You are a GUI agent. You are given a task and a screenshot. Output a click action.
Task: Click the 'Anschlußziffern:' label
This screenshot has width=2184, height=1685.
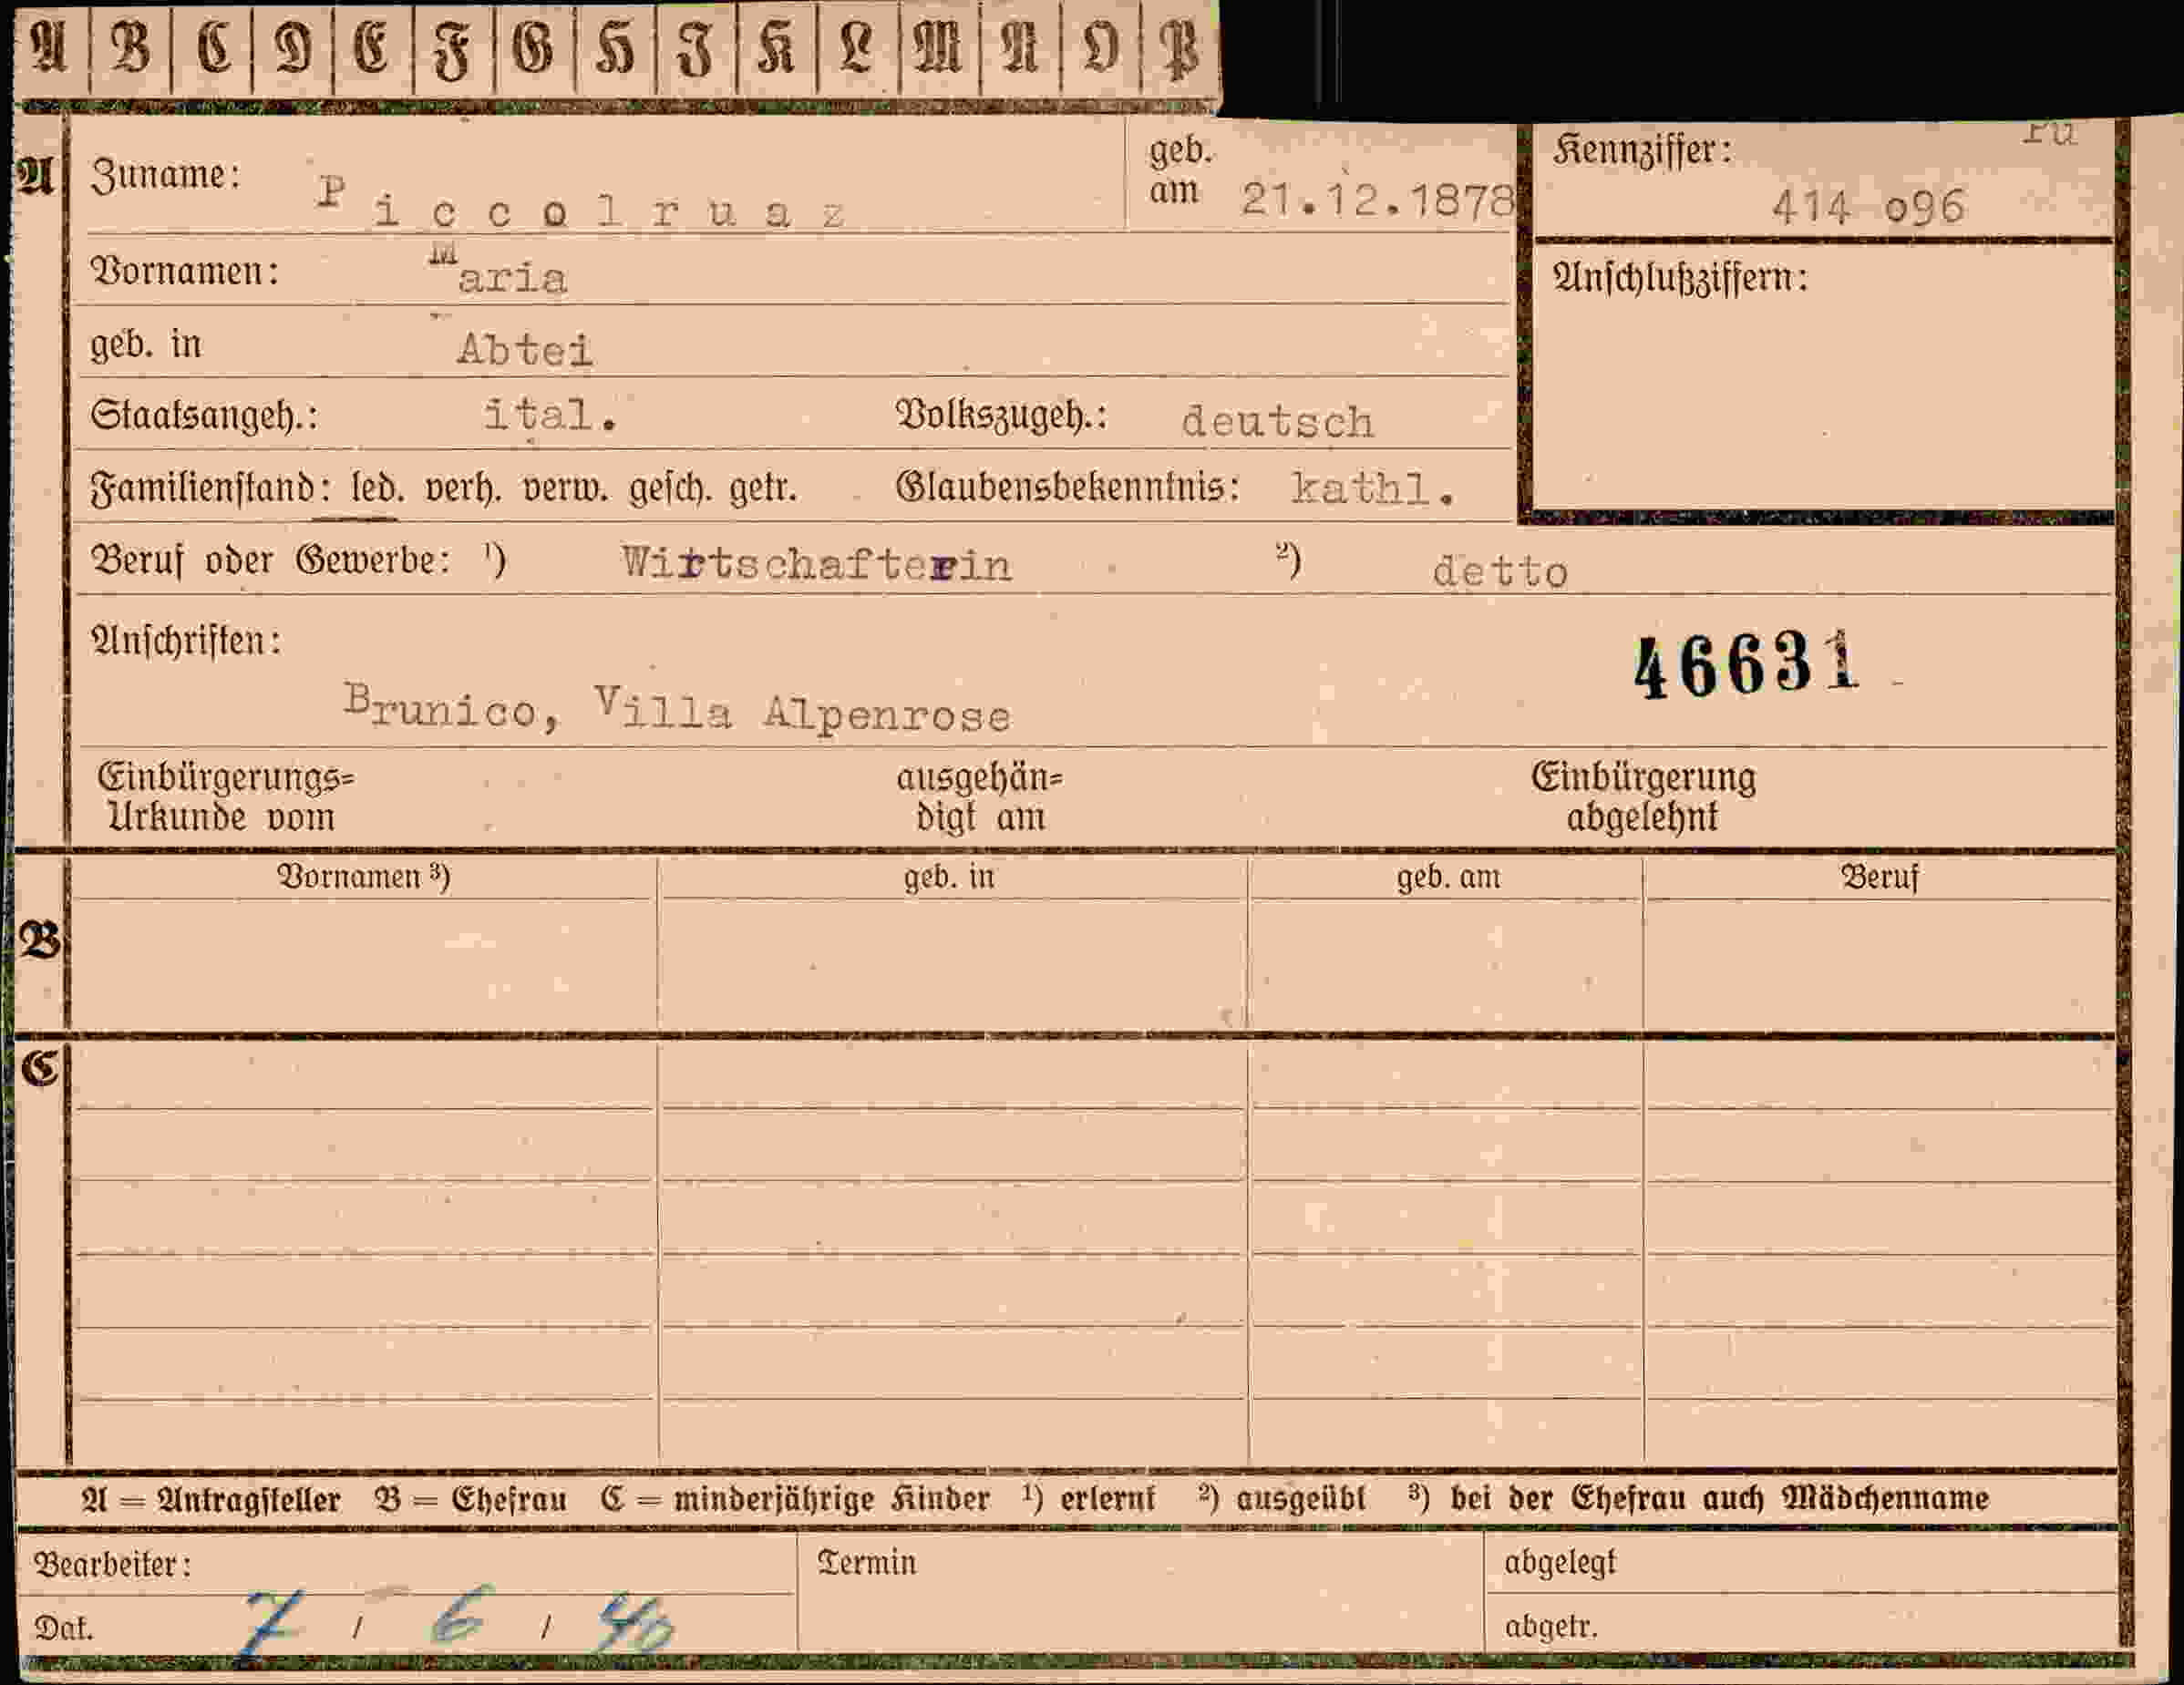click(x=1680, y=277)
